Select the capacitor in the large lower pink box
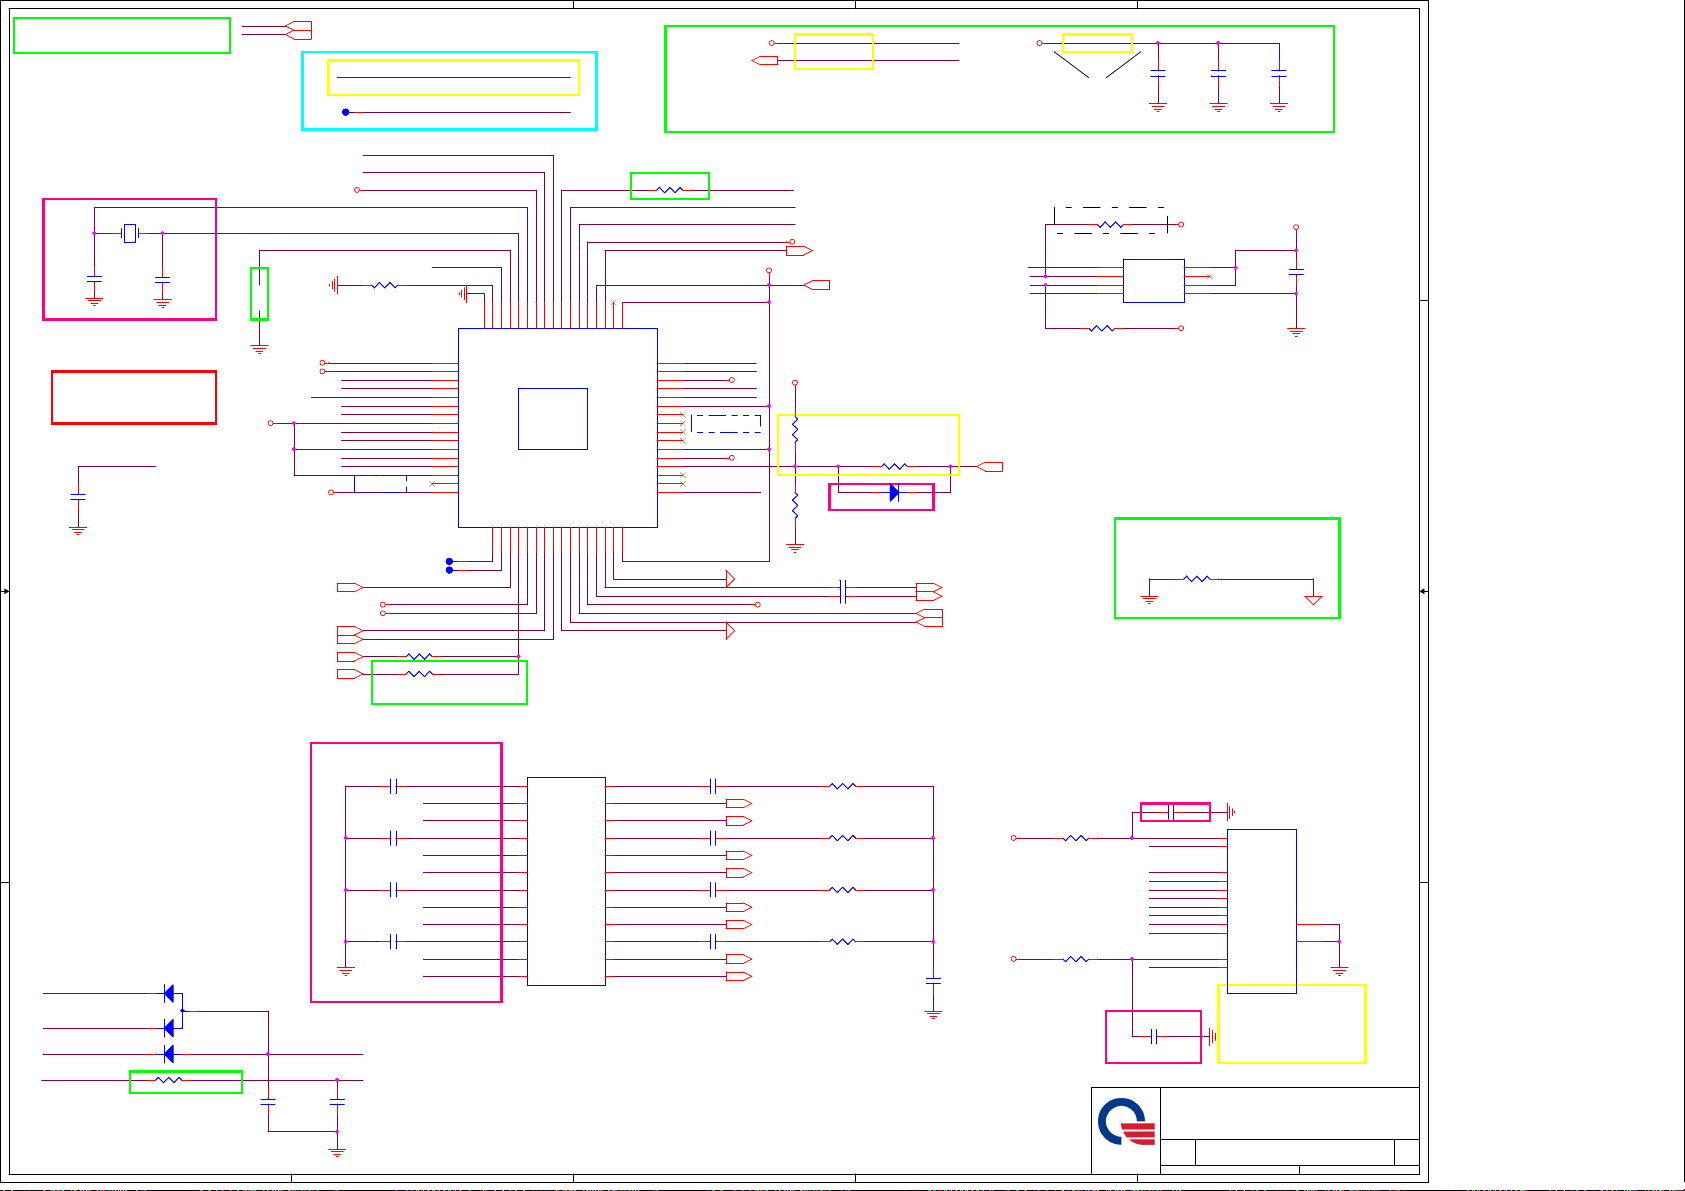The image size is (1685, 1191). 1154,1037
